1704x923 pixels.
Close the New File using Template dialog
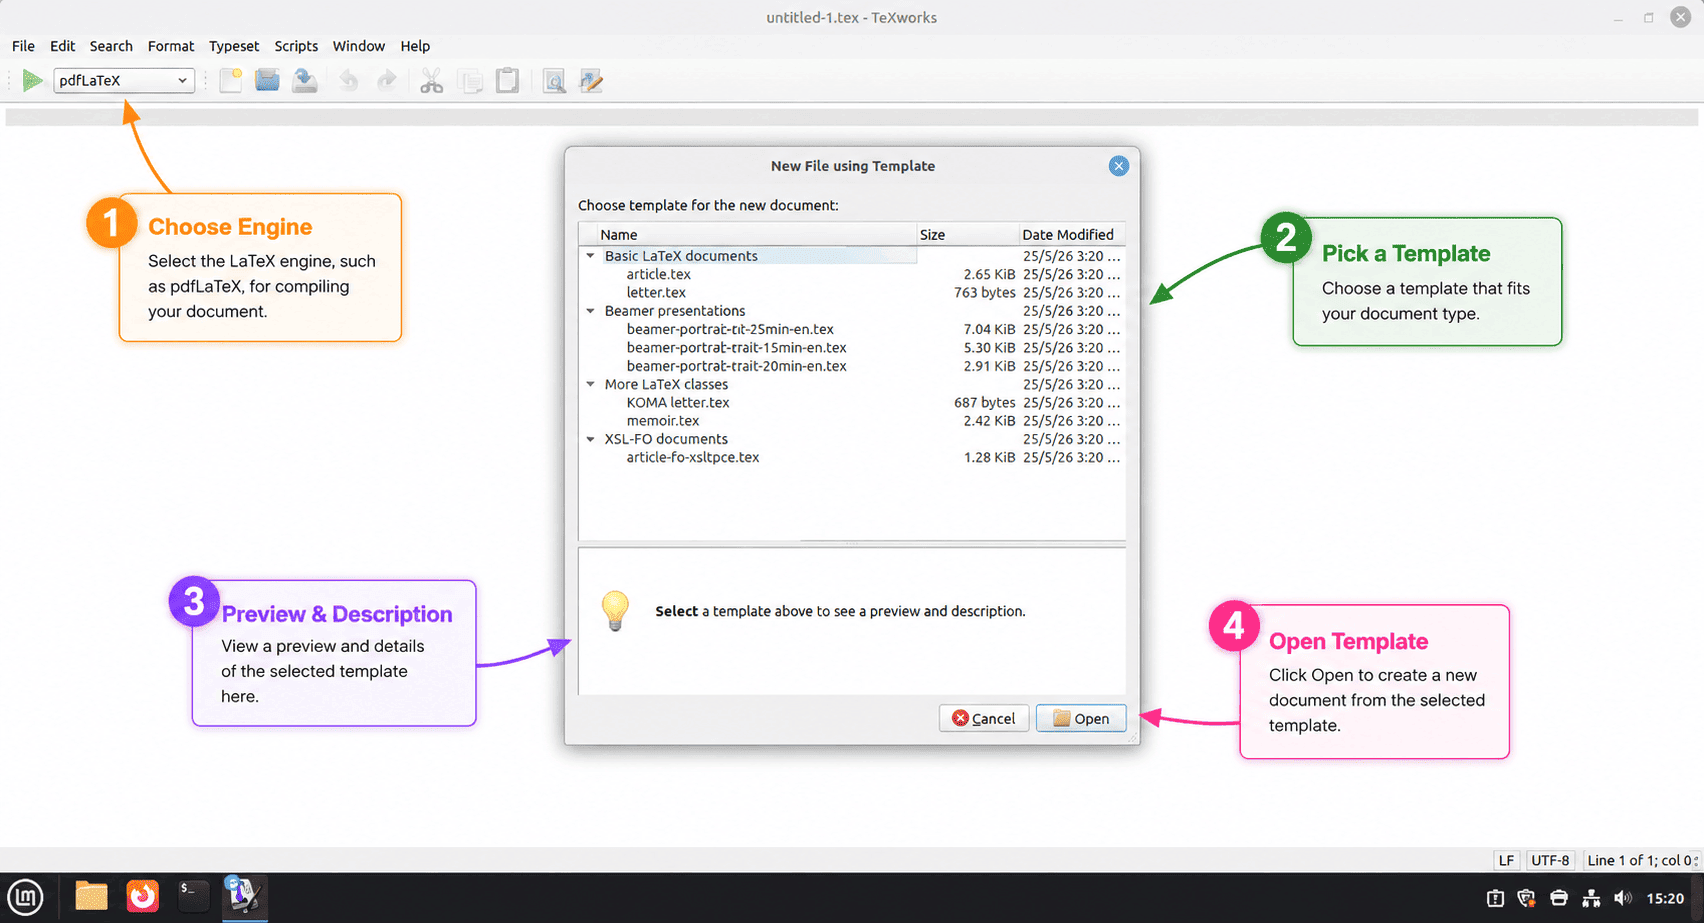(1119, 166)
